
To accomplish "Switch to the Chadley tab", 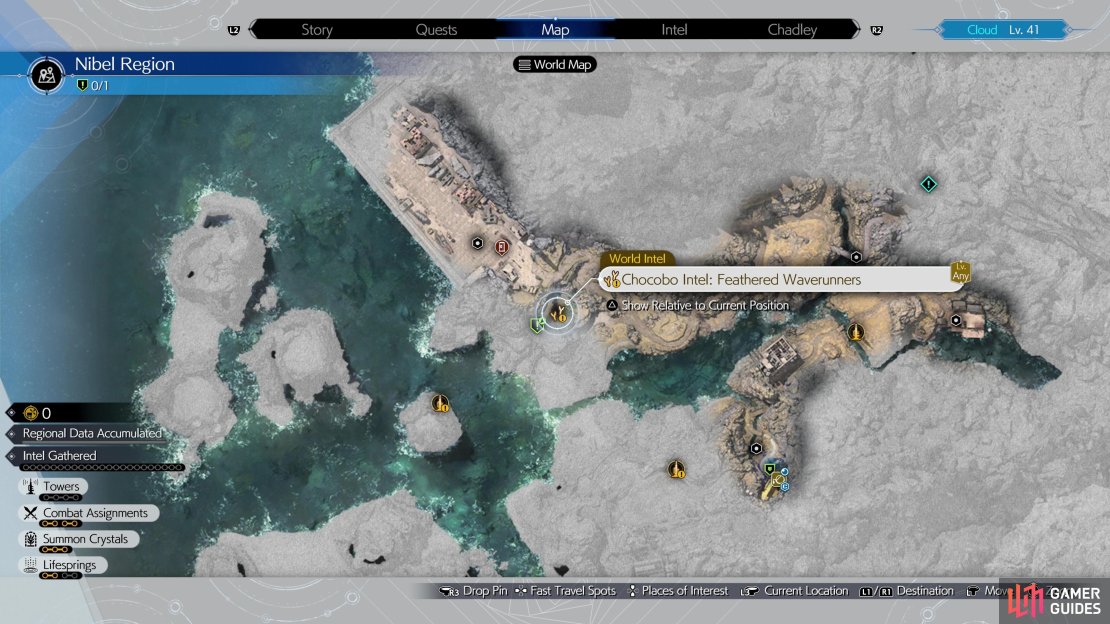I will tap(792, 30).
